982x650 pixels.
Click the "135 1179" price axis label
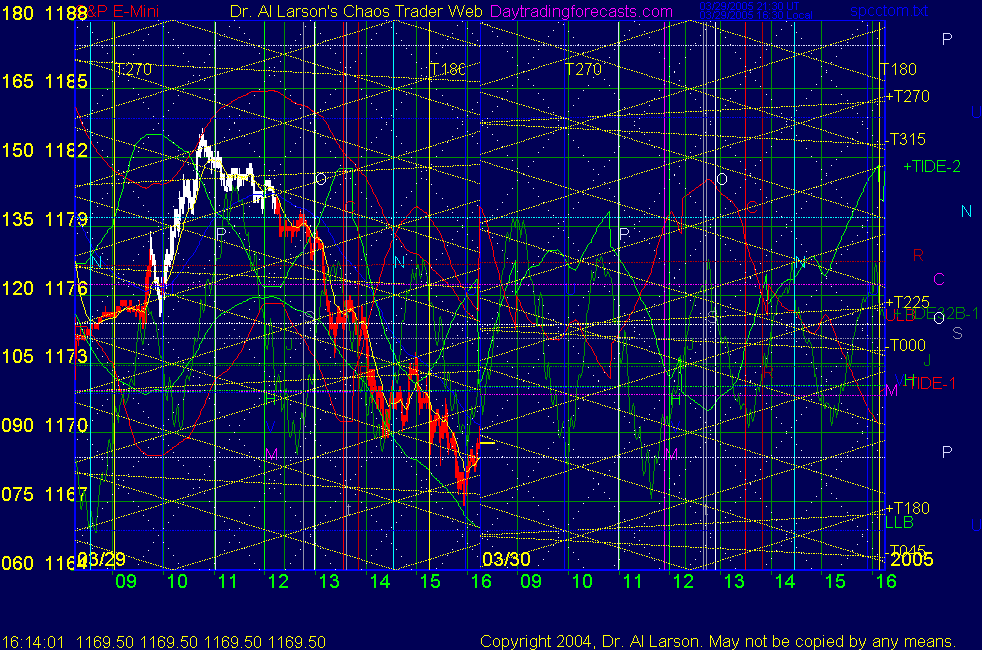pyautogui.click(x=44, y=219)
